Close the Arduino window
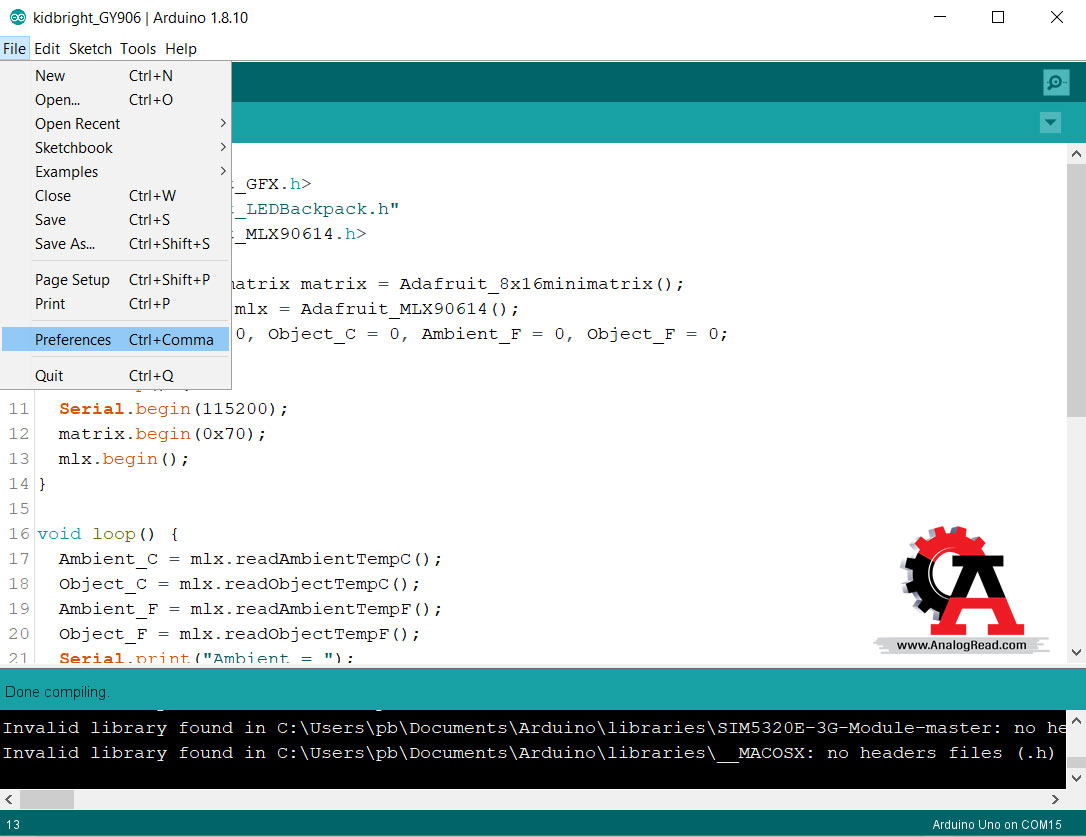Screen dimensions: 1086x837 click(x=1056, y=17)
